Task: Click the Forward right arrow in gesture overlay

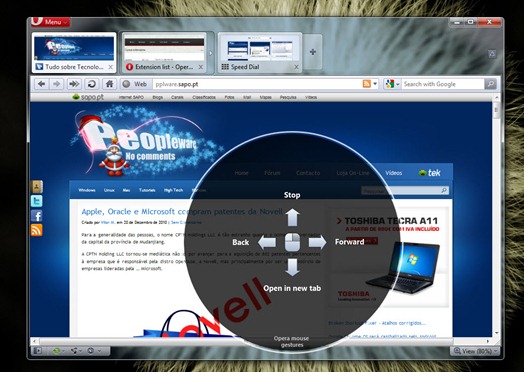Action: pos(317,242)
